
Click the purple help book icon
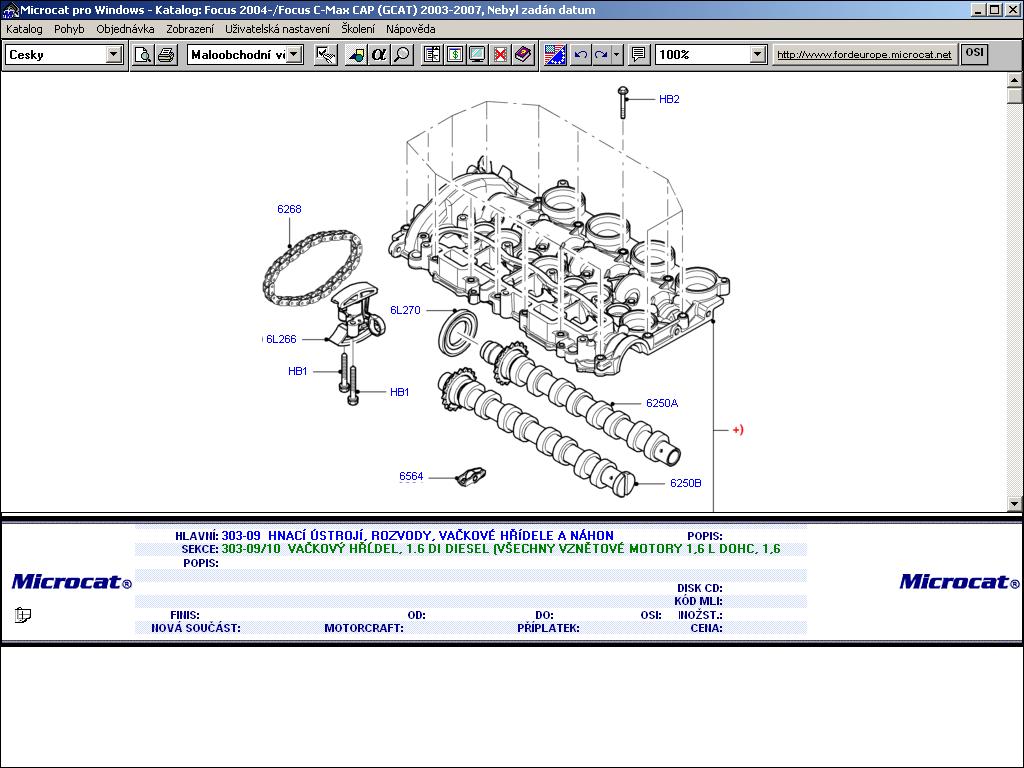[x=523, y=54]
